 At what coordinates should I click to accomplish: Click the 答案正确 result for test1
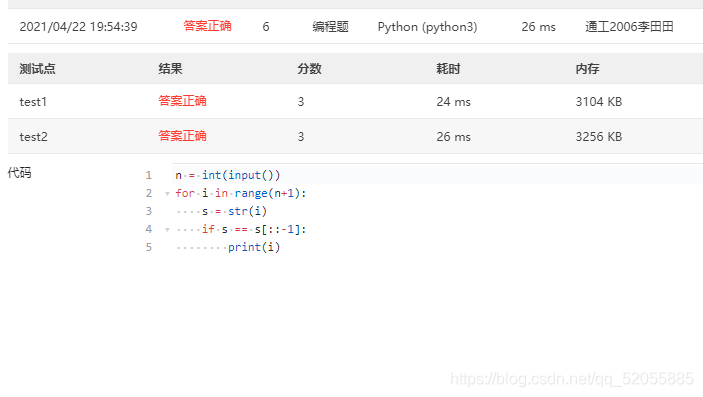coord(182,101)
